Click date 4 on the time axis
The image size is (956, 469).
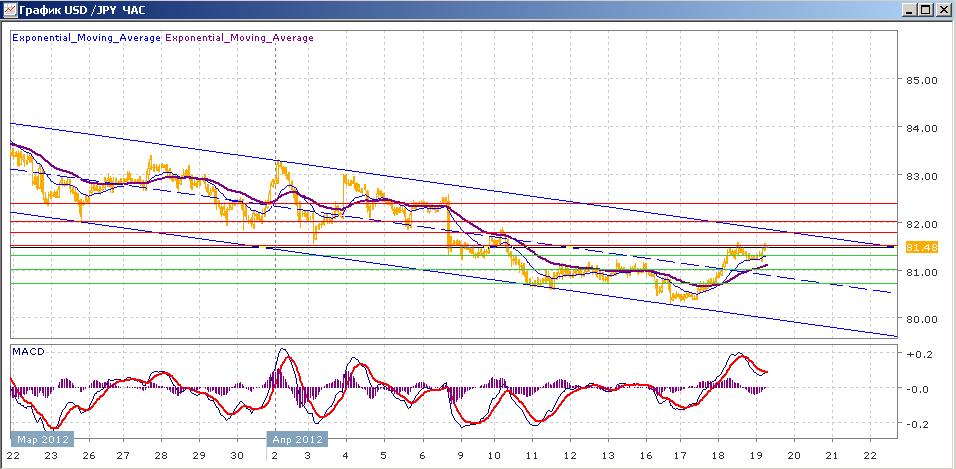[x=345, y=456]
